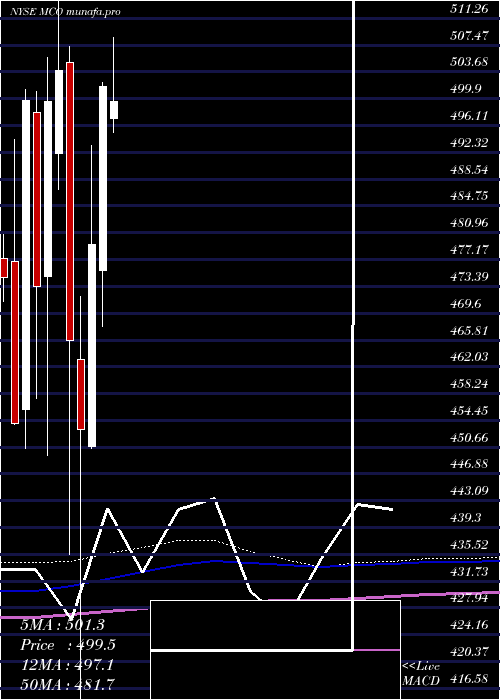Click the 462.03 price axis label
Screen dimensions: 500x700
pyautogui.click(x=469, y=357)
